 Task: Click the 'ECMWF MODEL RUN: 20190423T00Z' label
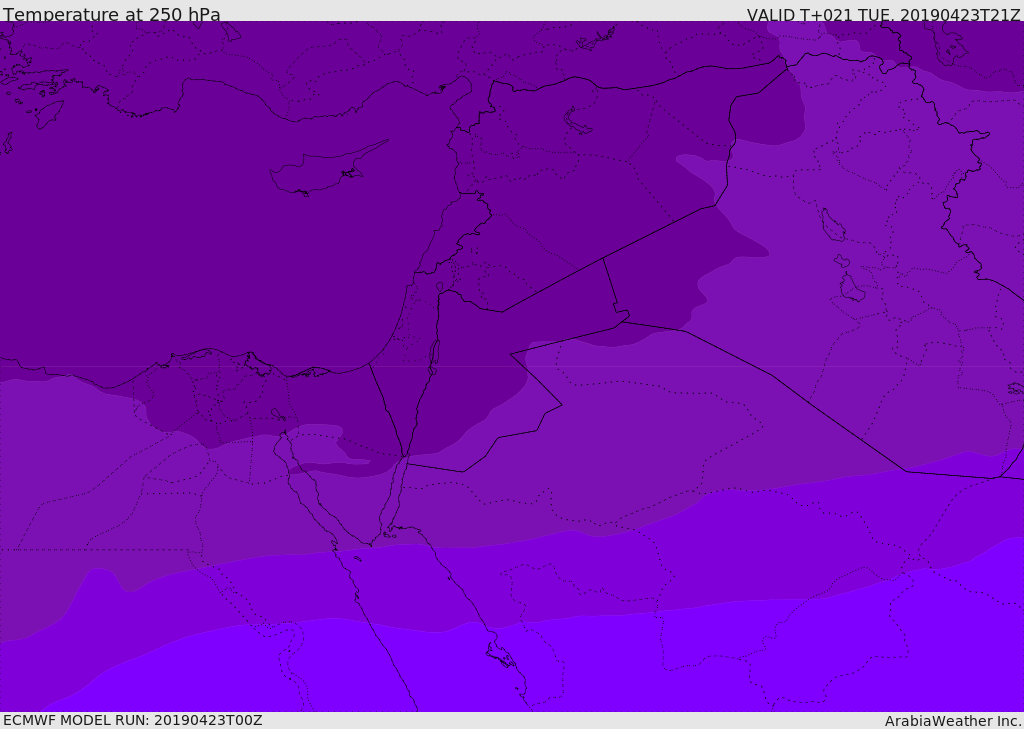coord(133,720)
